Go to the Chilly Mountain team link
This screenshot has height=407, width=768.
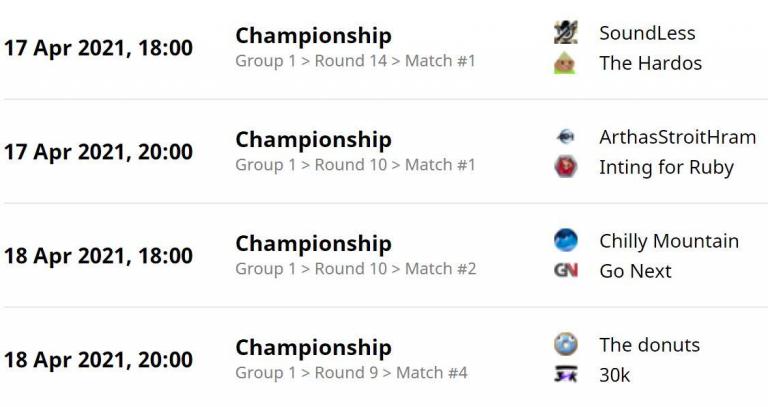(x=669, y=240)
